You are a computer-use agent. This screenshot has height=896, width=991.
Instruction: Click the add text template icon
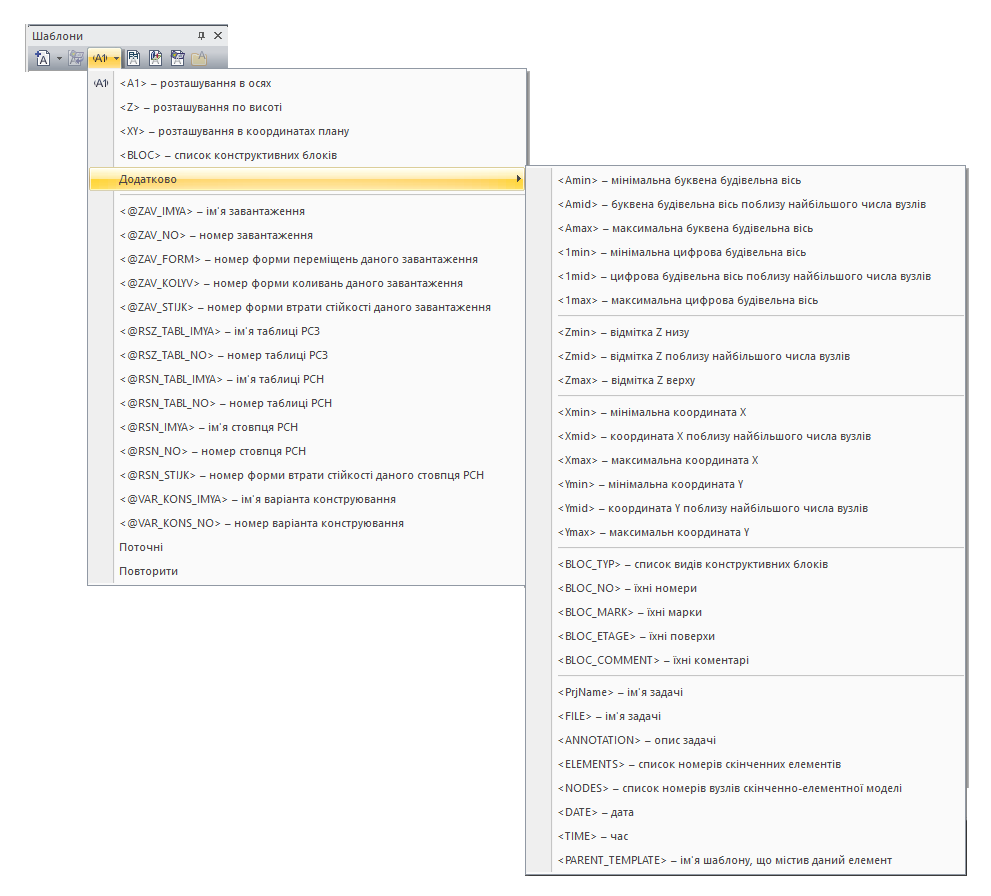pos(43,59)
